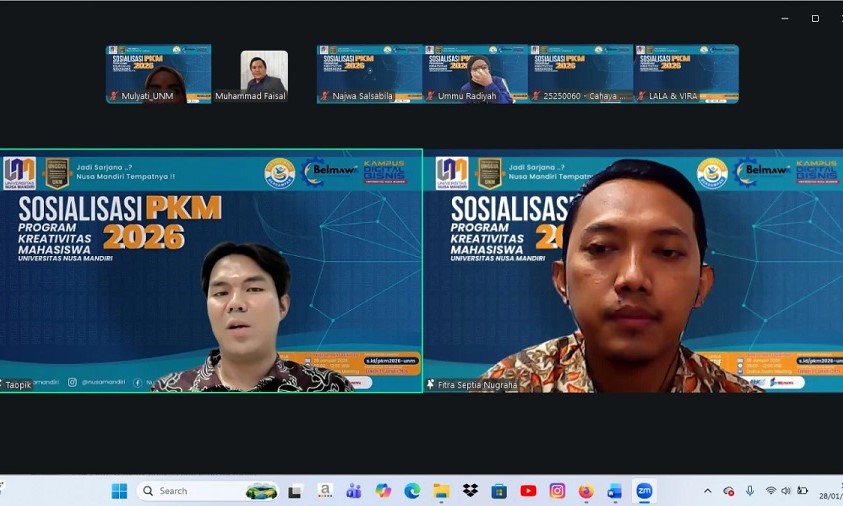Select Muhammad Faisal's participant thumbnail
Screen dimensions: 843x506
[x=264, y=74]
